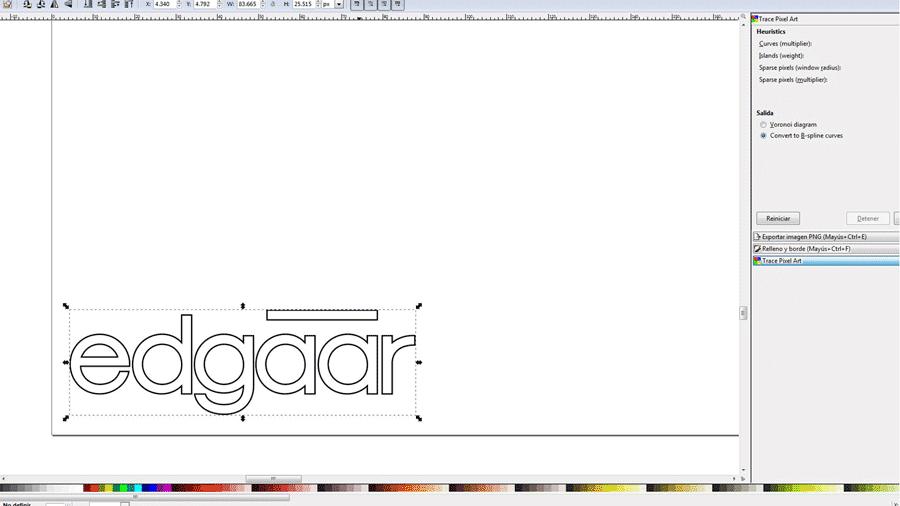Click the Detener button
Screen dimensions: 900x506
coord(867,219)
